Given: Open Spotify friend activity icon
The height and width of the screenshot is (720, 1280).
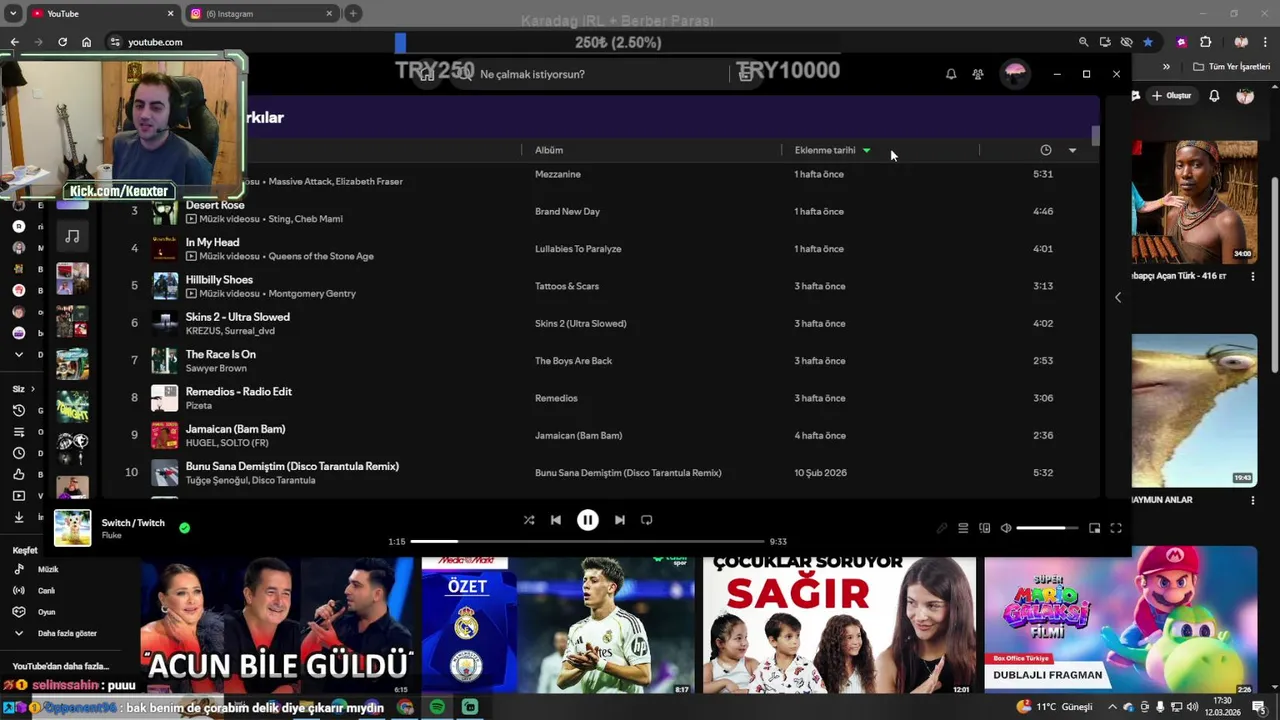Looking at the screenshot, I should pos(978,74).
